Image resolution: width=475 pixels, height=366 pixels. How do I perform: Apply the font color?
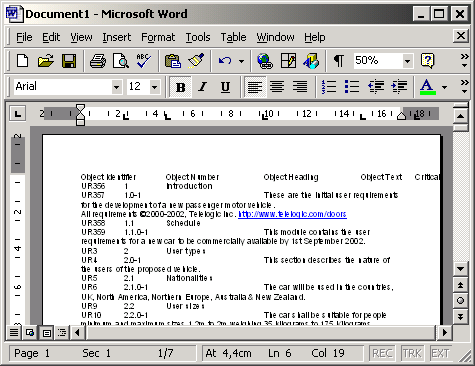click(x=427, y=87)
